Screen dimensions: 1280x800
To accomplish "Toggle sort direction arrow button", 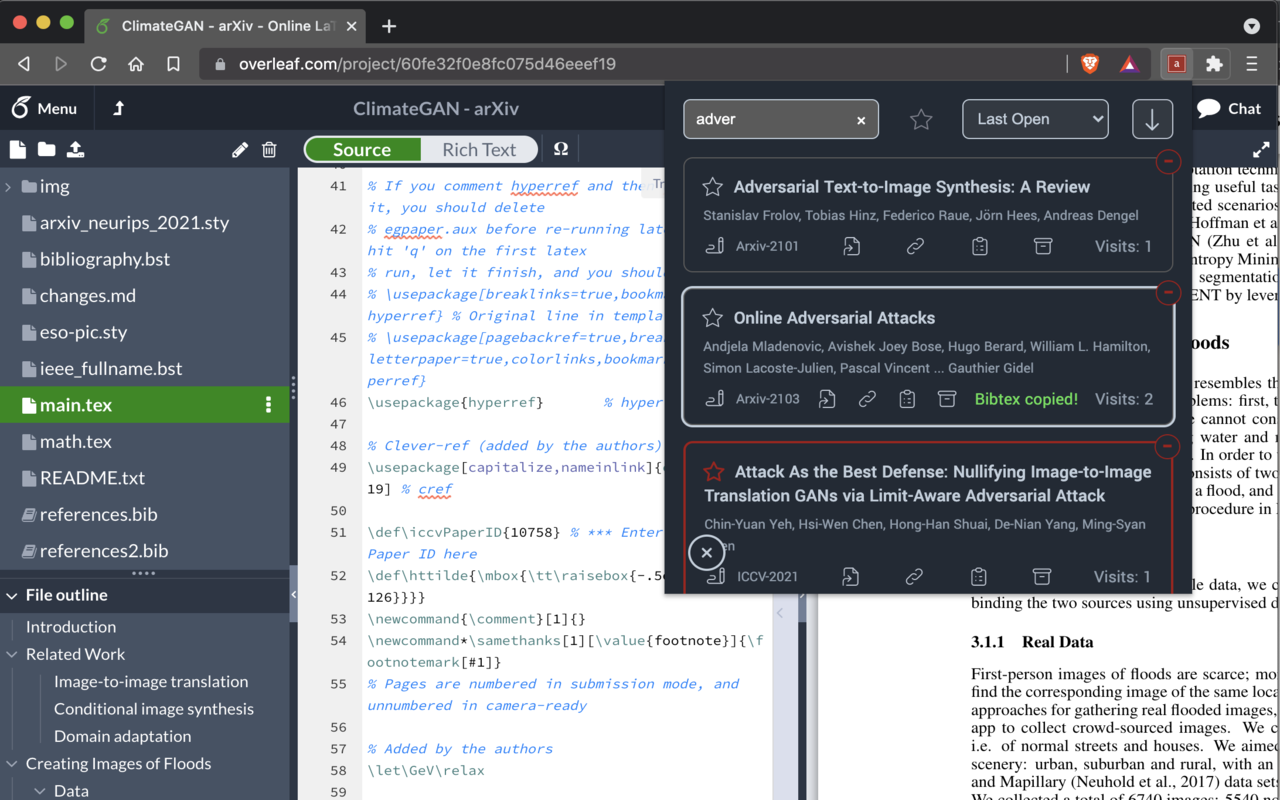I will [x=1152, y=119].
